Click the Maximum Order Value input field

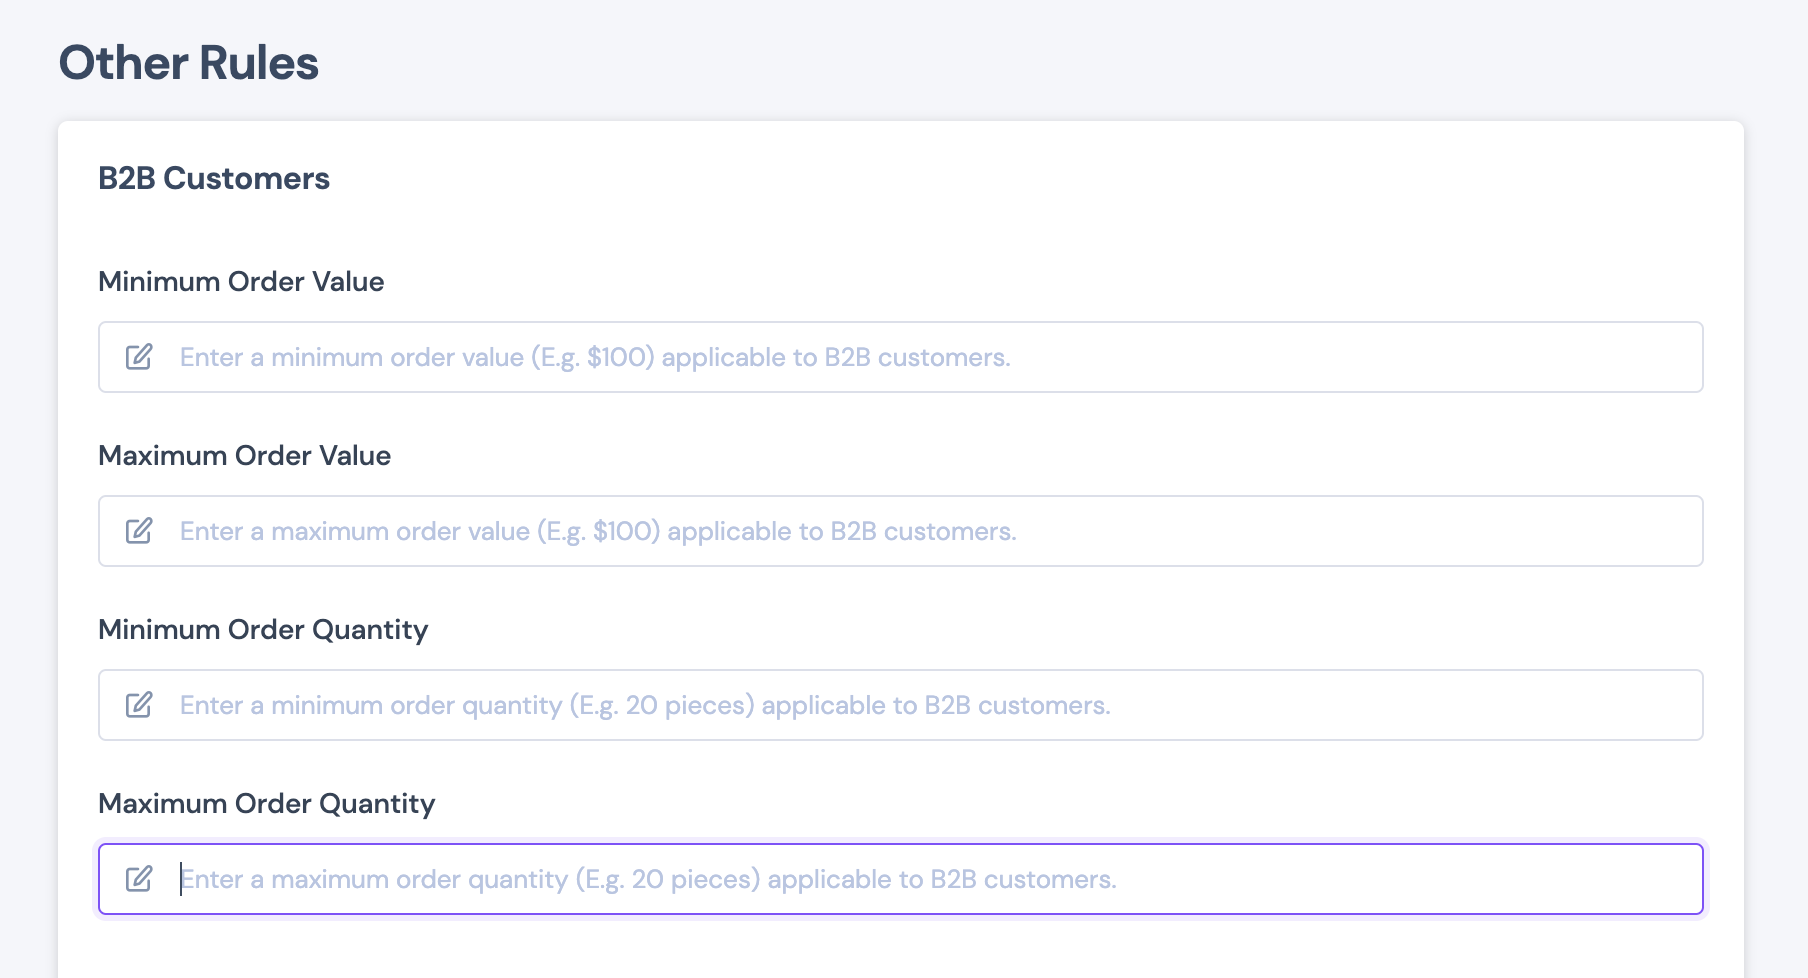900,531
